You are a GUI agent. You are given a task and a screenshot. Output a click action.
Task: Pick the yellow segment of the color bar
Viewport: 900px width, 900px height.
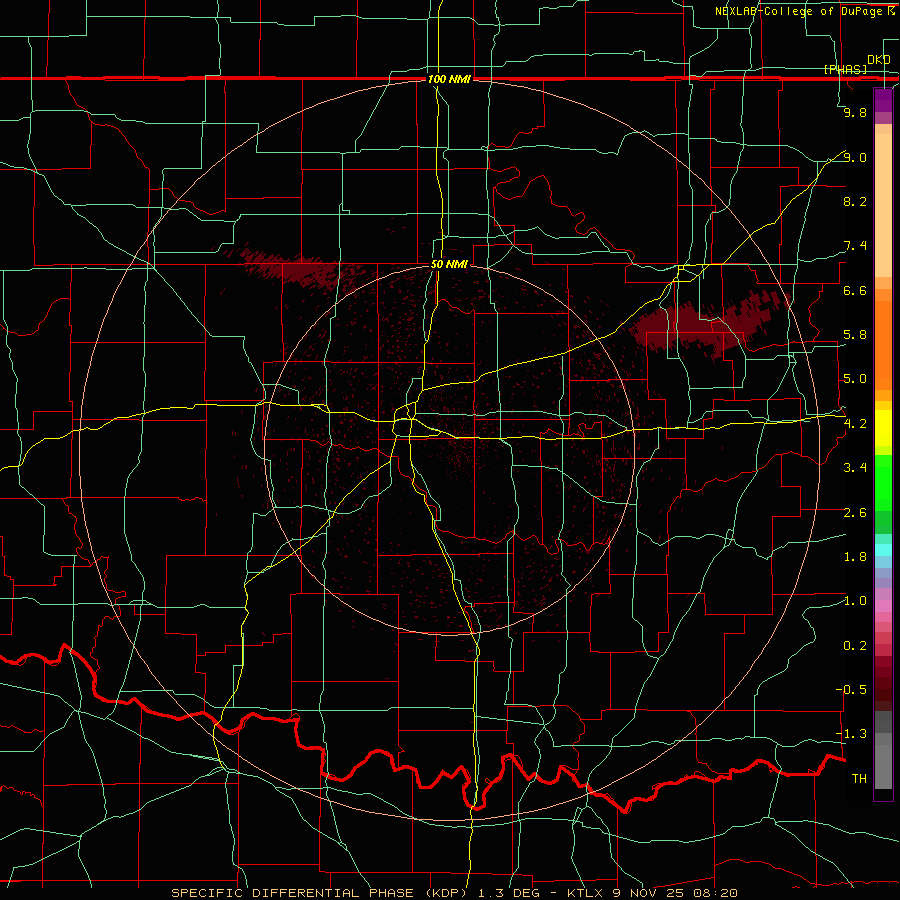883,428
